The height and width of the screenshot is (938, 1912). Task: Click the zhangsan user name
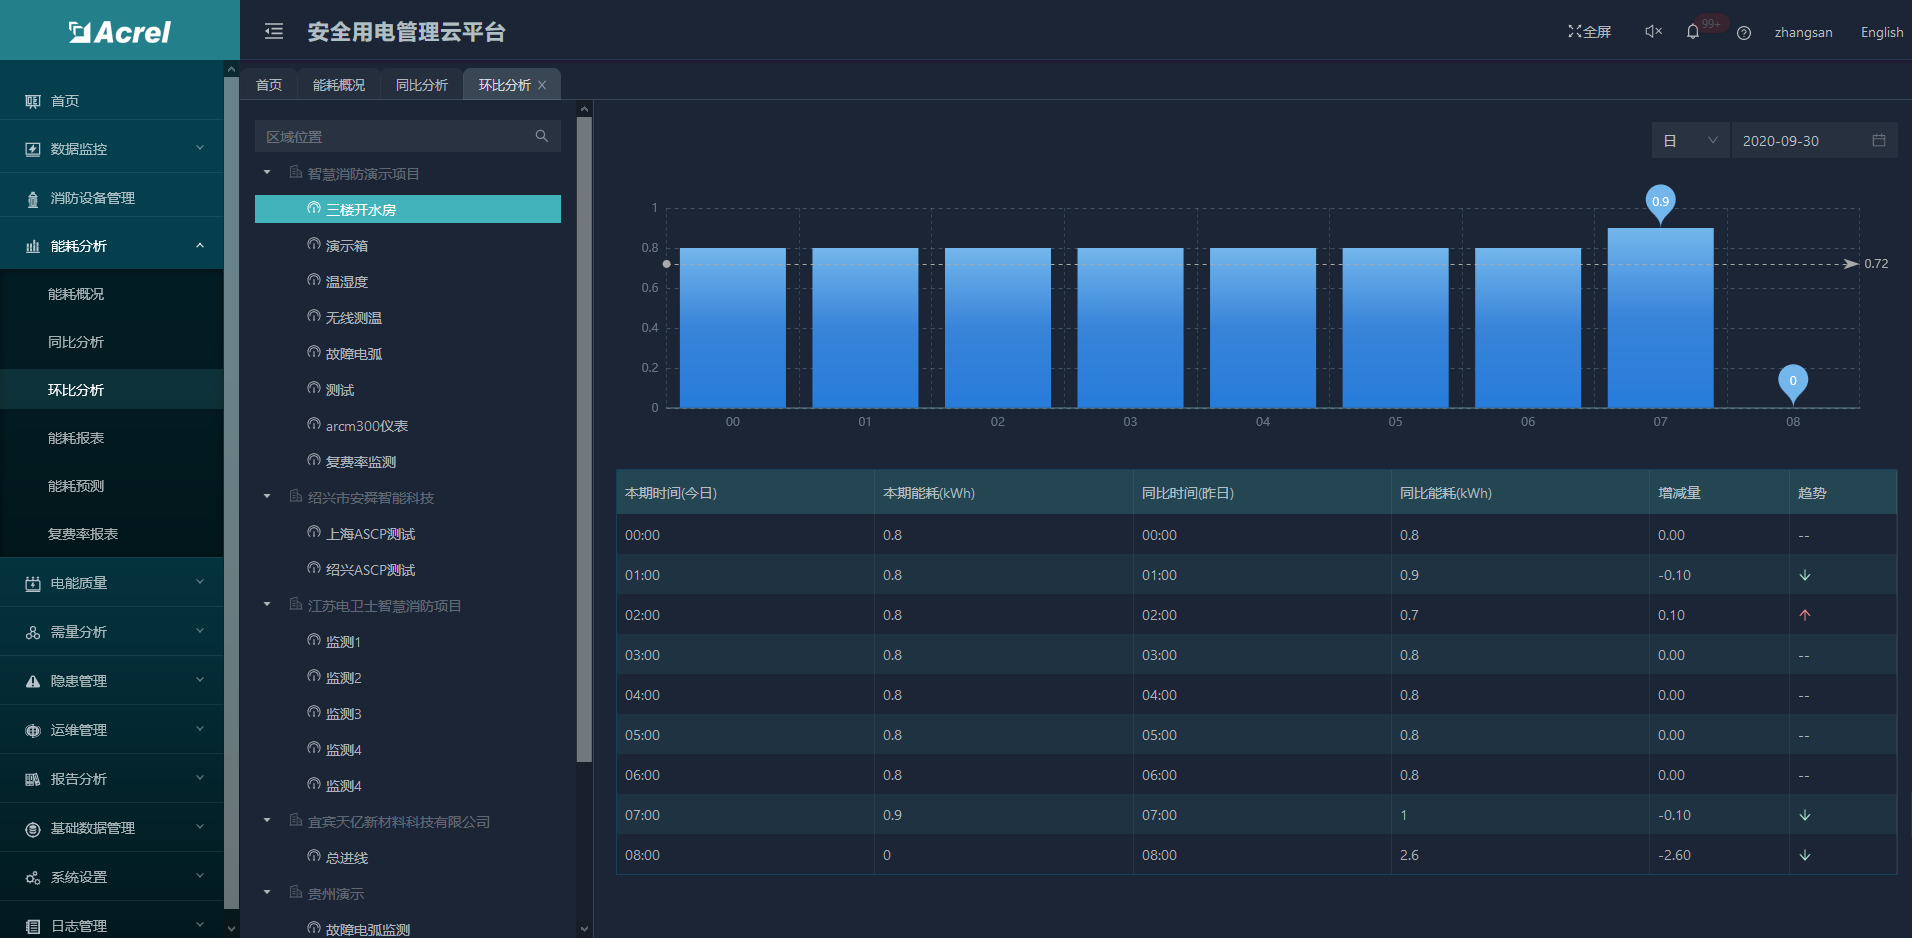click(x=1803, y=32)
